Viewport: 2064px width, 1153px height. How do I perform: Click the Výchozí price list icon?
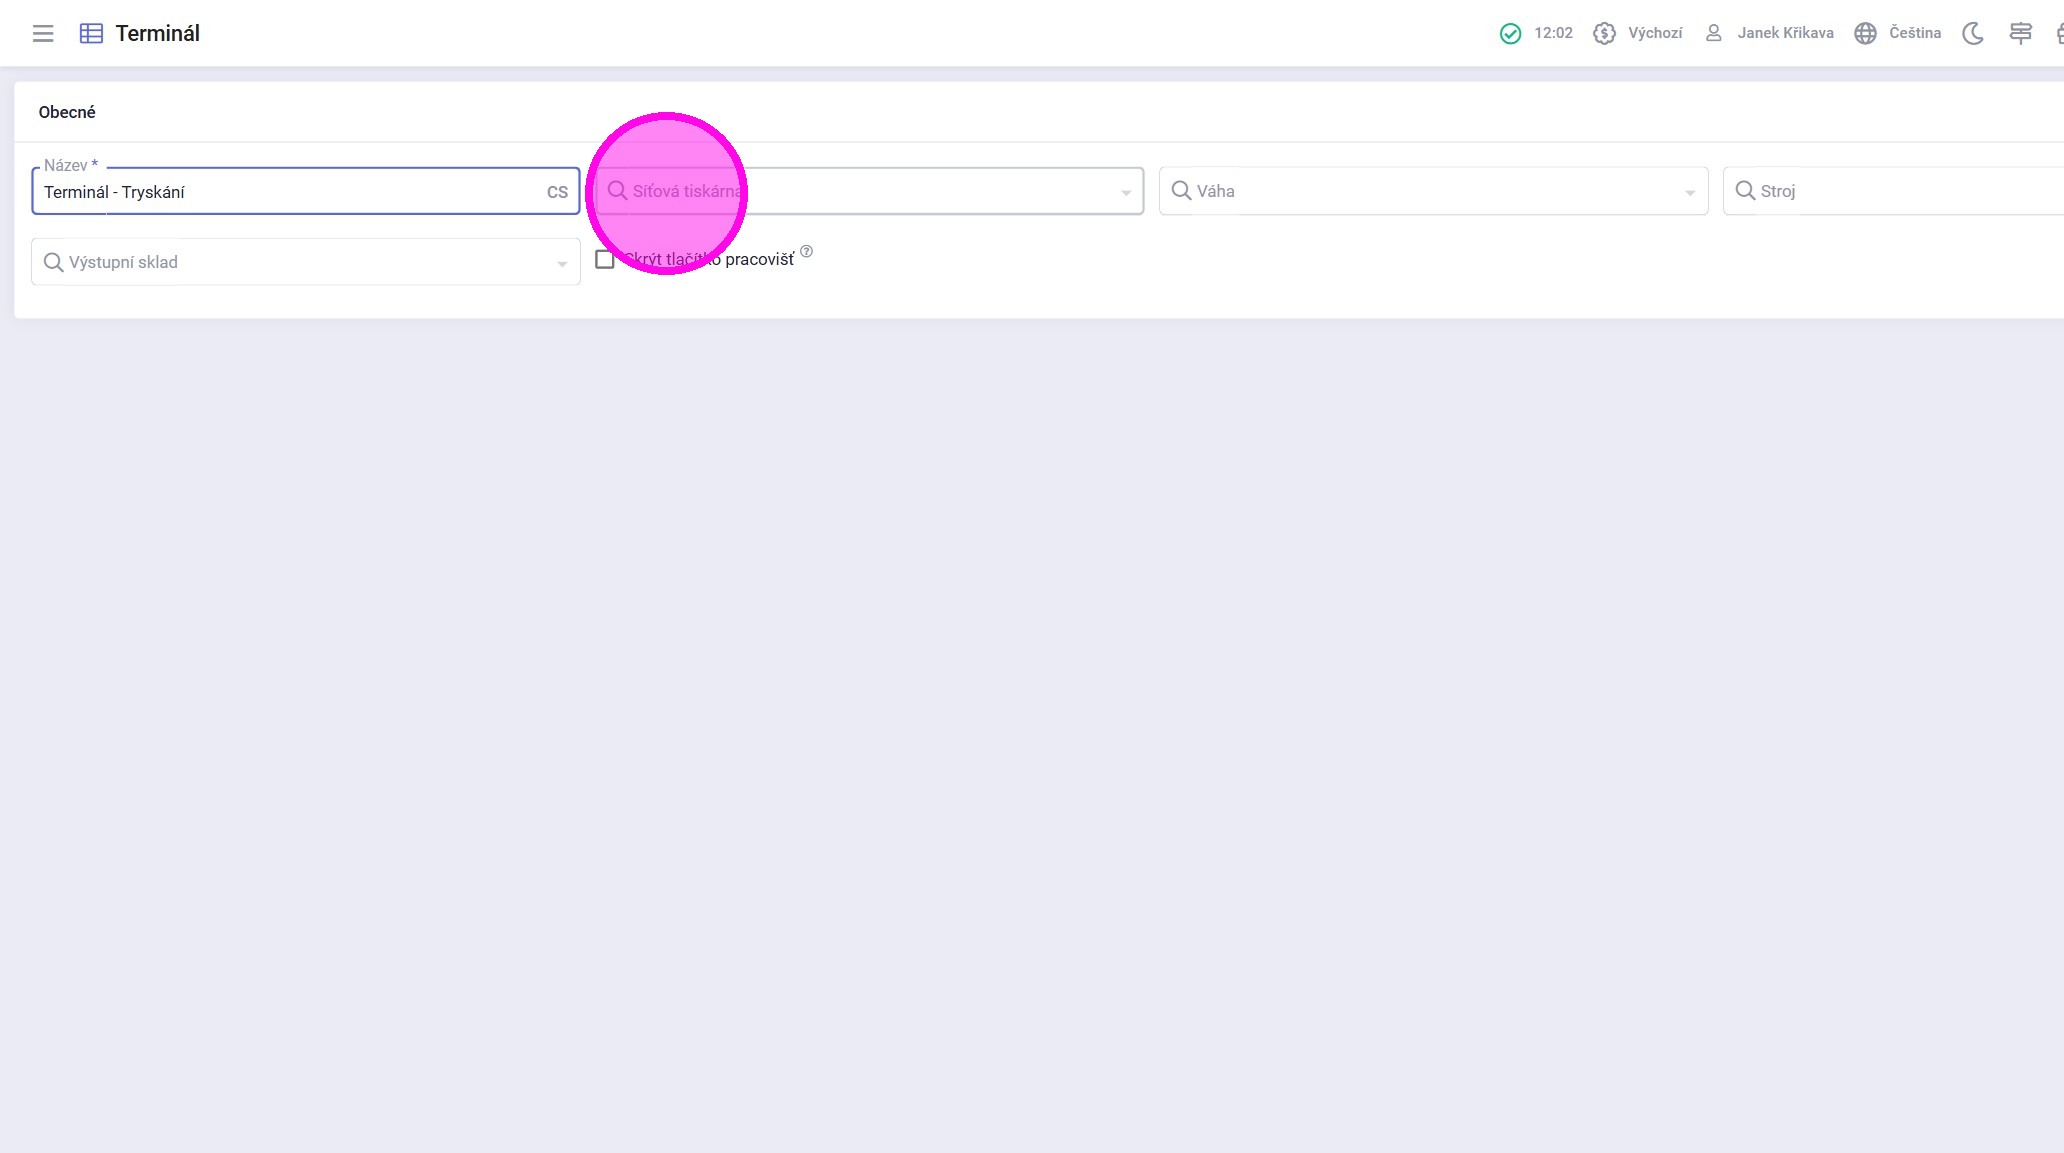tap(1604, 33)
